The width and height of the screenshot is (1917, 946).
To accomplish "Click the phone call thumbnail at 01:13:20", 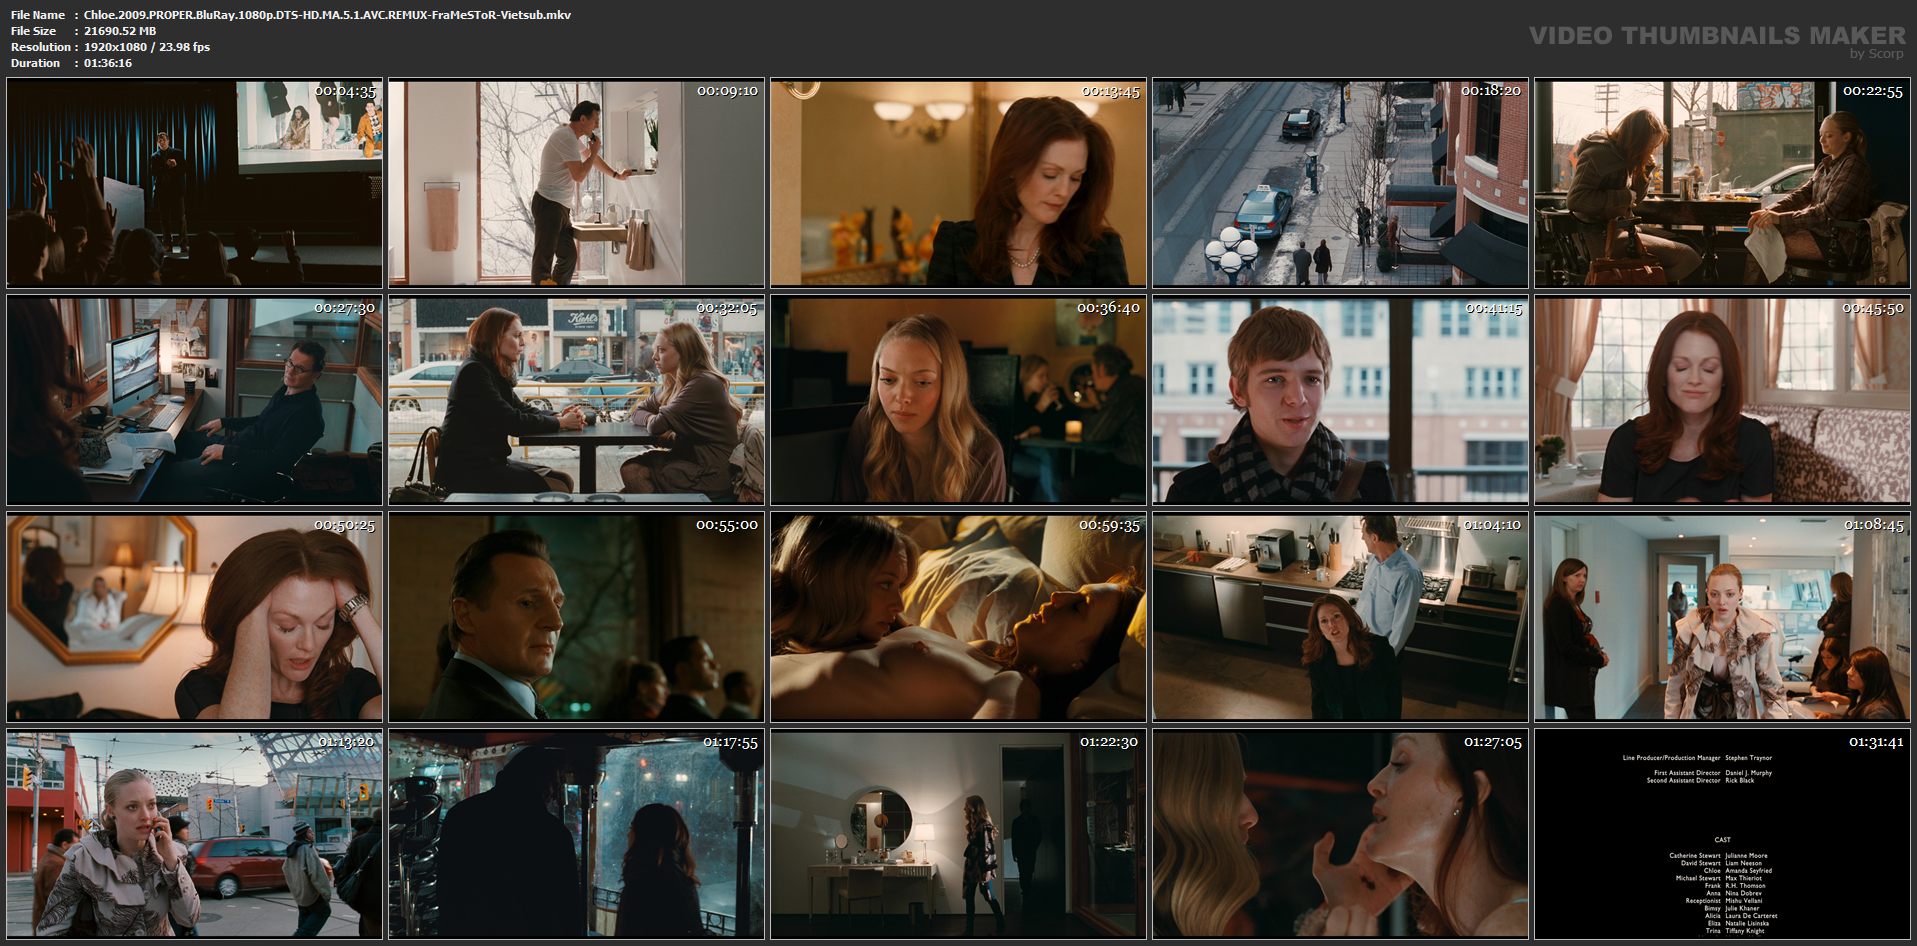I will pyautogui.click(x=194, y=834).
